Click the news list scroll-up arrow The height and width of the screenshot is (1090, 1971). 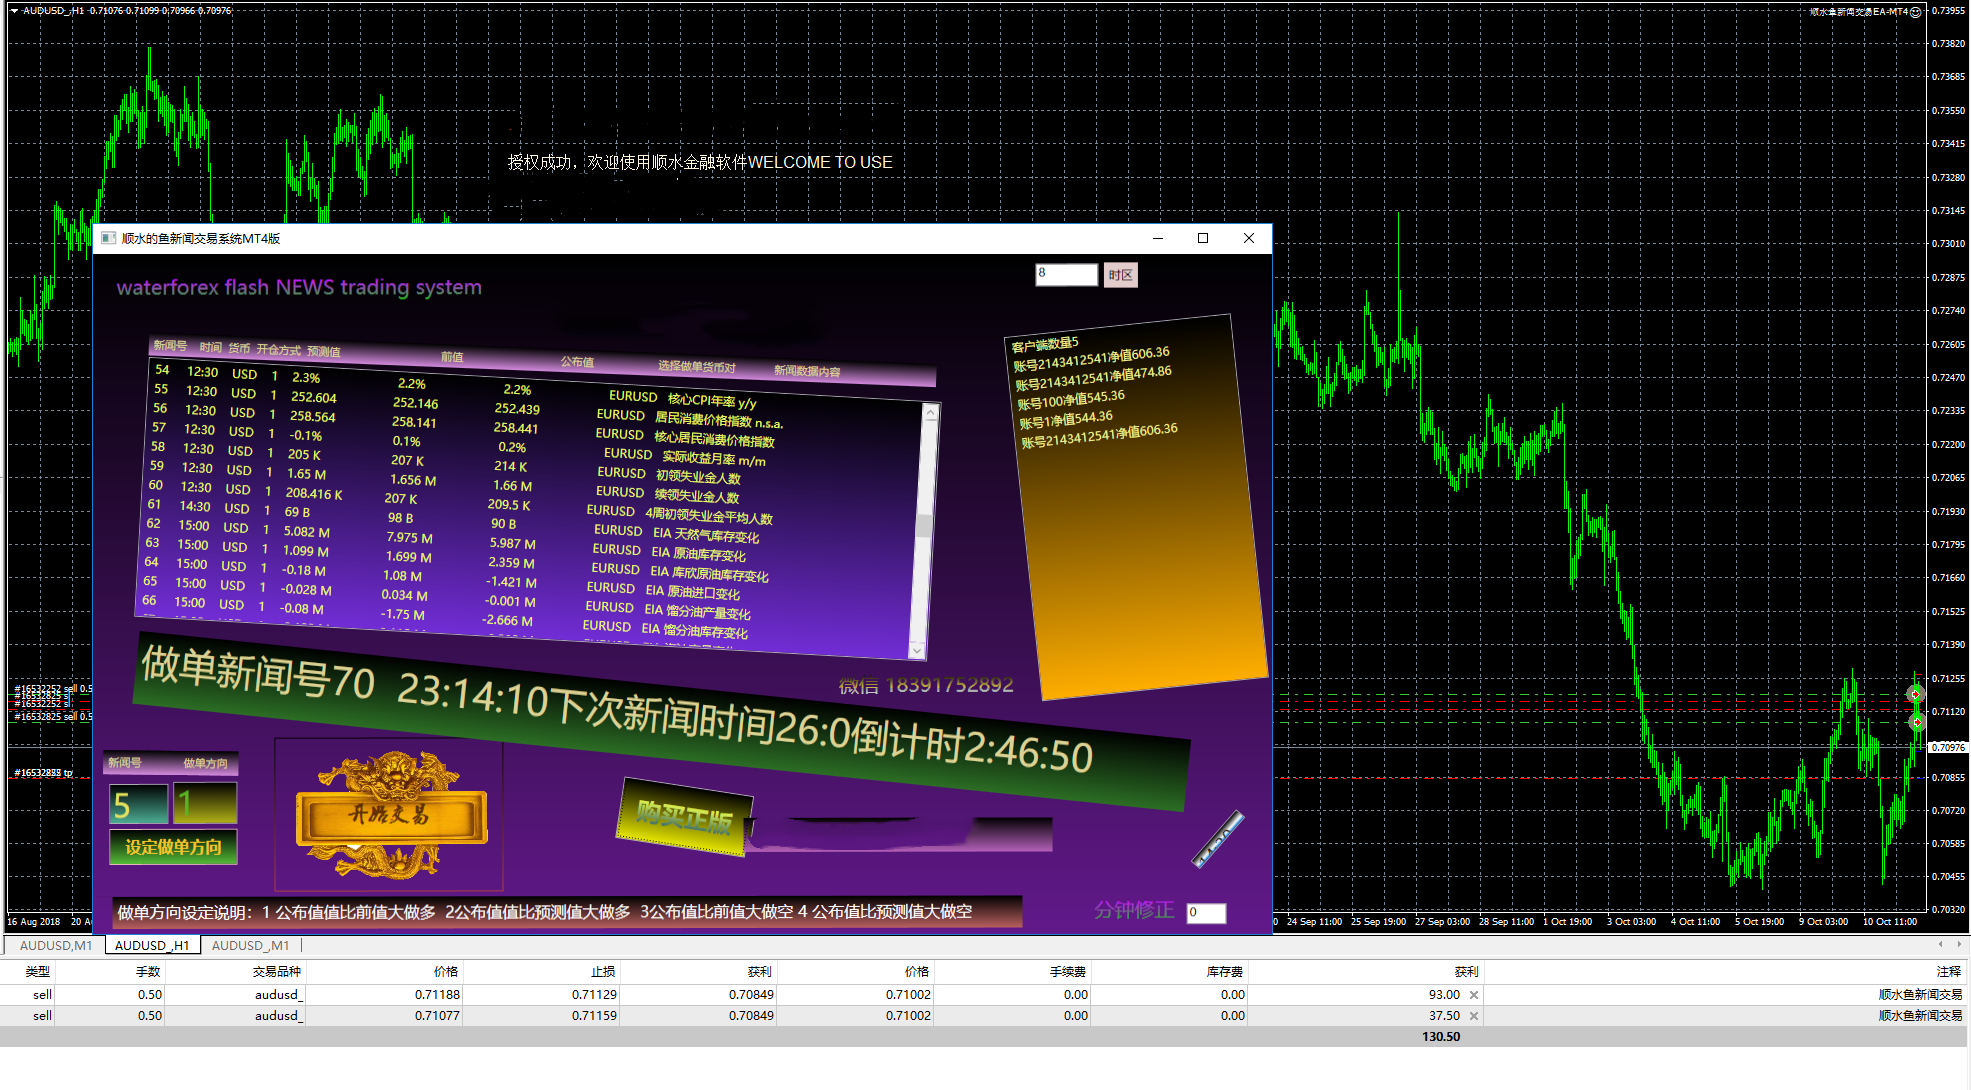[x=930, y=411]
